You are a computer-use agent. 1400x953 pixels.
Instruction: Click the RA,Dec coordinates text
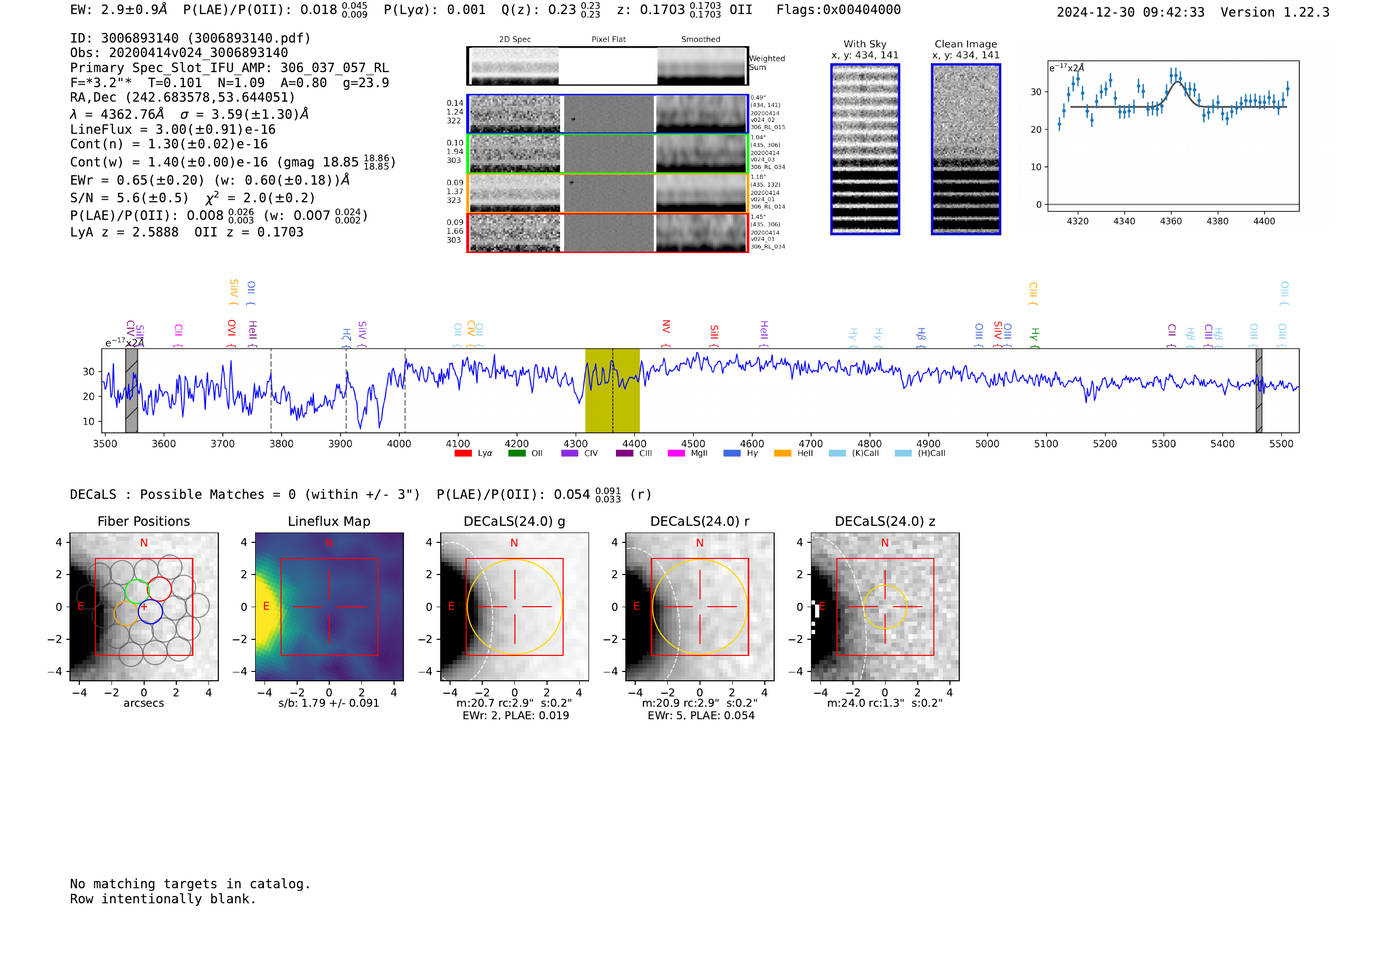pyautogui.click(x=182, y=98)
